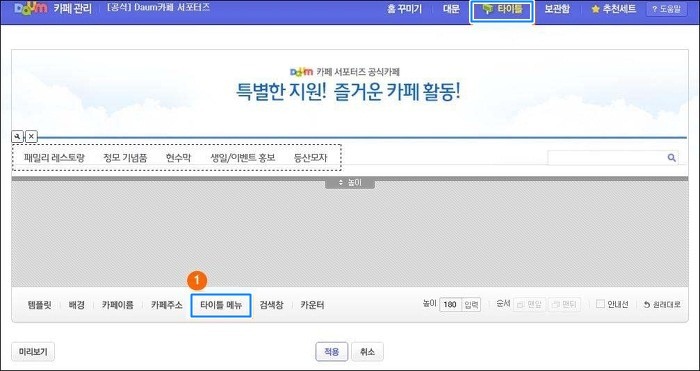The width and height of the screenshot is (700, 371).
Task: Click the banner headline 특별한 지원! 즐거운 카페 활동!
Action: coord(348,92)
